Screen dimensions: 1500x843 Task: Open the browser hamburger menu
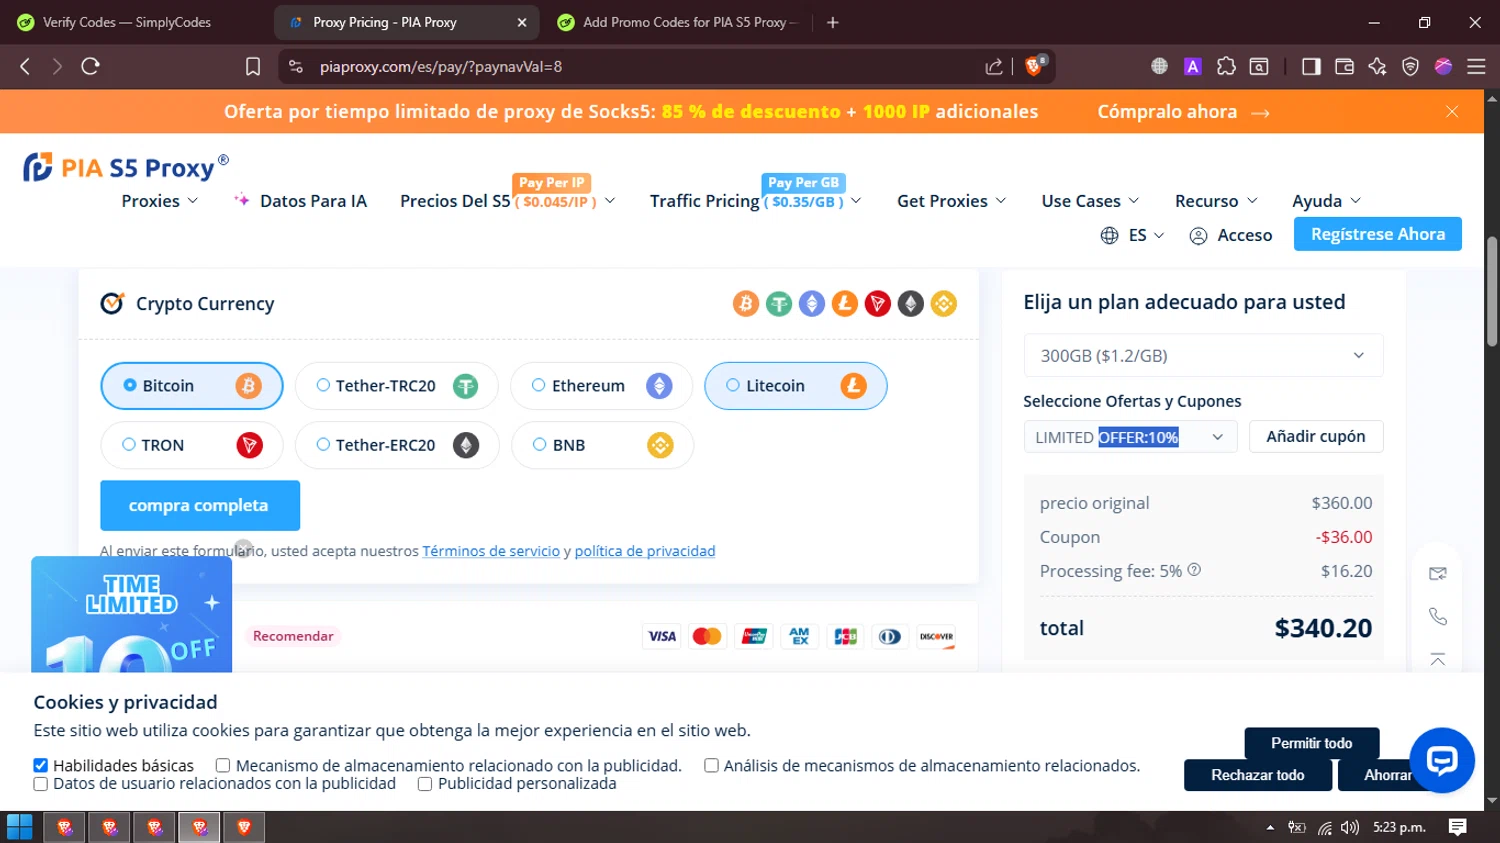[x=1476, y=66]
